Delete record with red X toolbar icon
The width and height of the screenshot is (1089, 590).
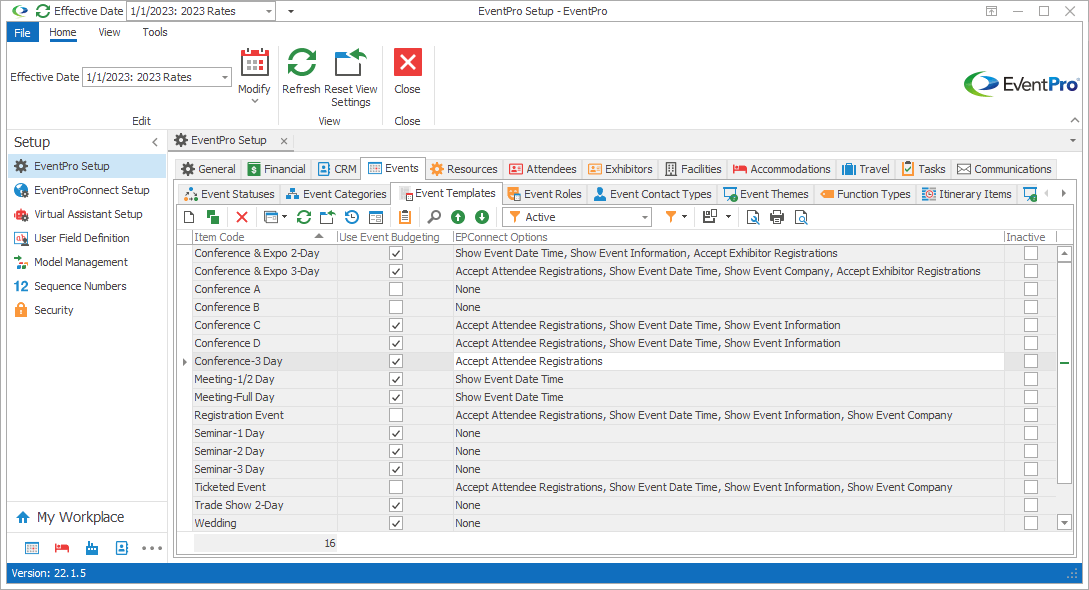[242, 217]
